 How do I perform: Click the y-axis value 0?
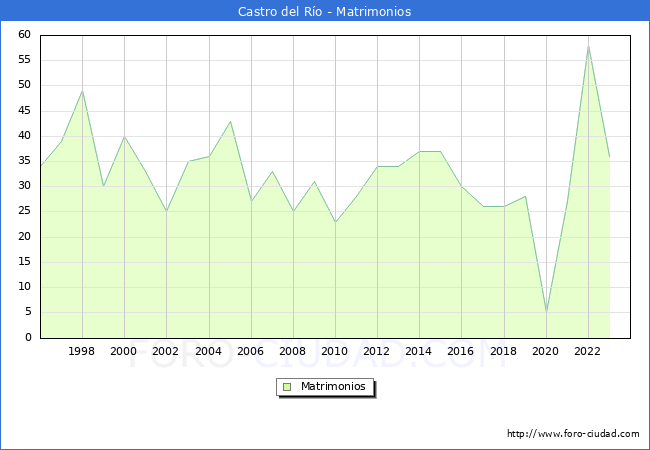28,337
